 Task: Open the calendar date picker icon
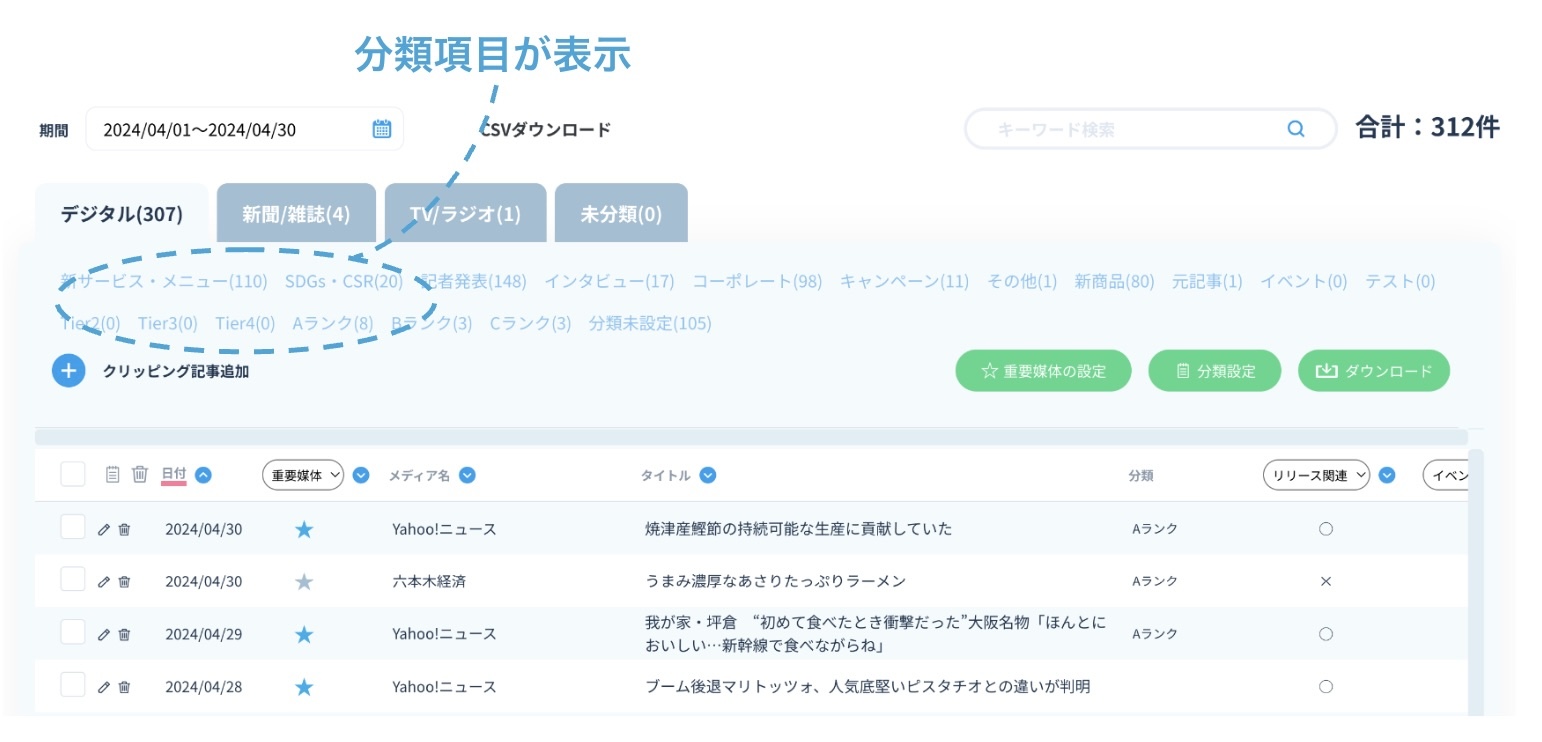(x=382, y=129)
